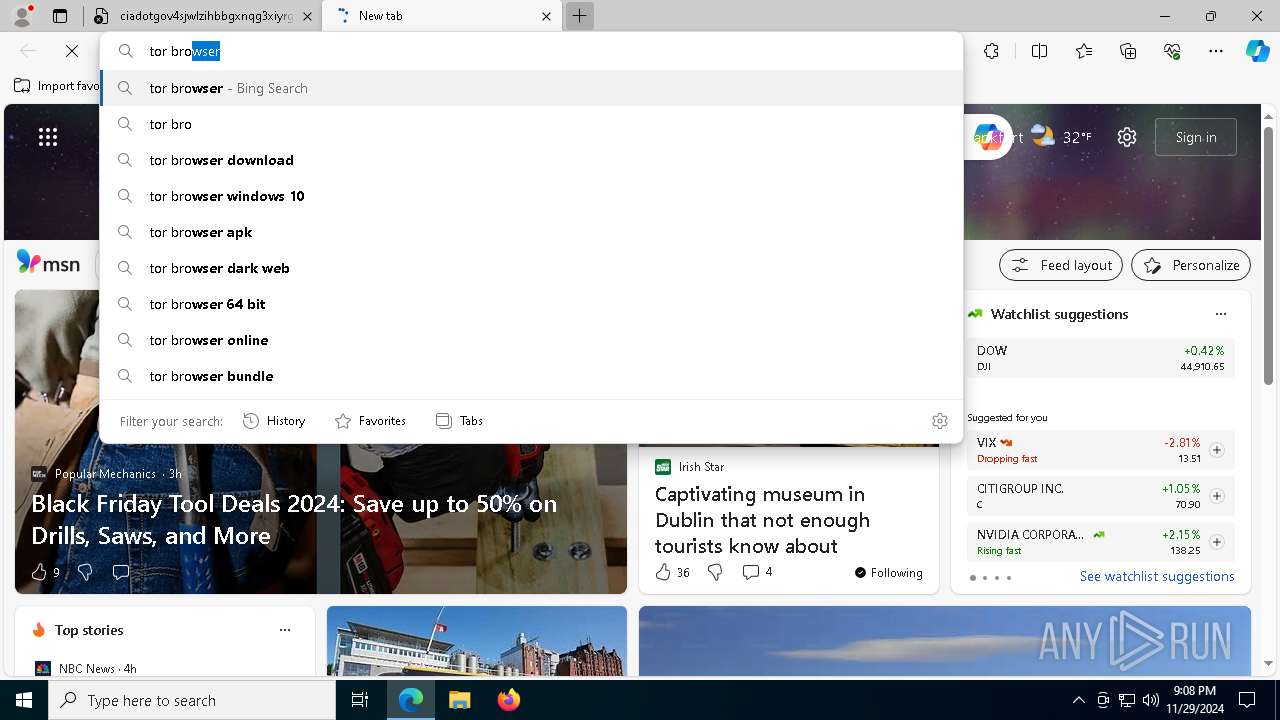The height and width of the screenshot is (720, 1280).
Task: Add VIX to watchlist
Action: 1216,450
